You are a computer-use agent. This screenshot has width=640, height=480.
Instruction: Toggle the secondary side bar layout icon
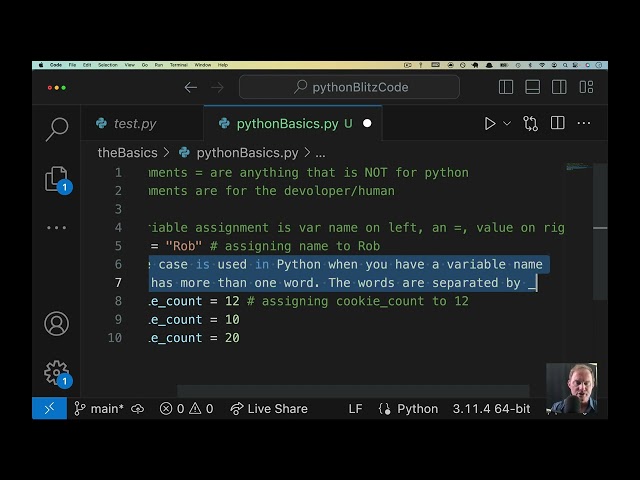tap(559, 87)
